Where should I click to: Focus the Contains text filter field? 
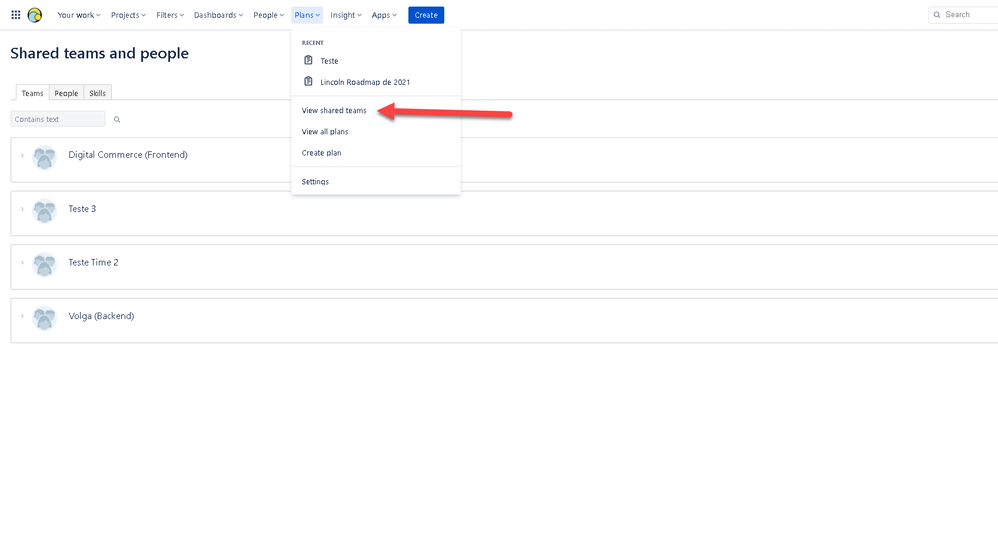tap(58, 119)
